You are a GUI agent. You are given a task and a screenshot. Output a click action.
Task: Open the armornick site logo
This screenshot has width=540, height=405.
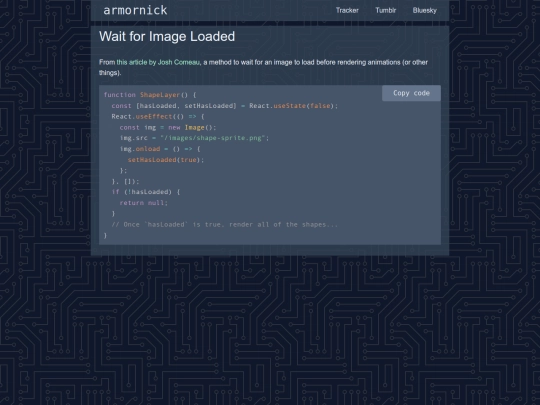point(135,10)
